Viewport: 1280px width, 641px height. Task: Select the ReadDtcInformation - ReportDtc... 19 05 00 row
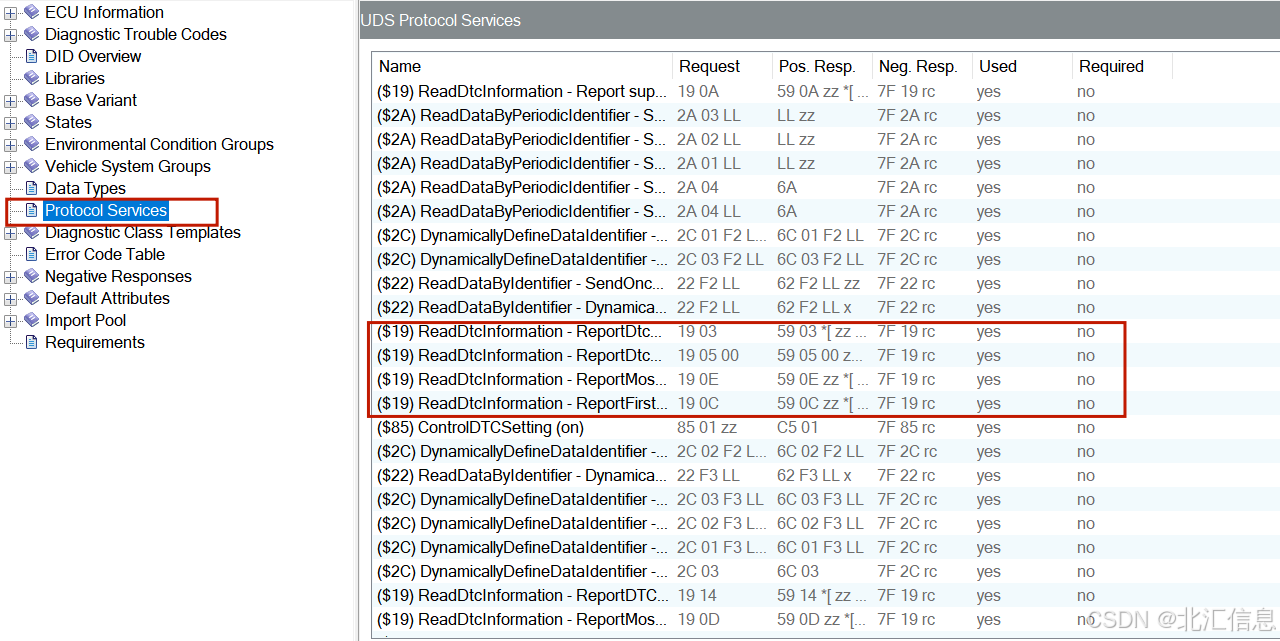(x=825, y=355)
